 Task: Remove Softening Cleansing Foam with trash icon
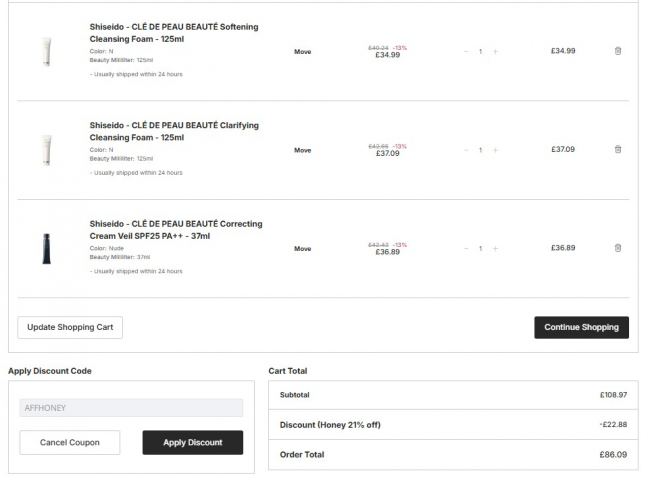(x=617, y=51)
